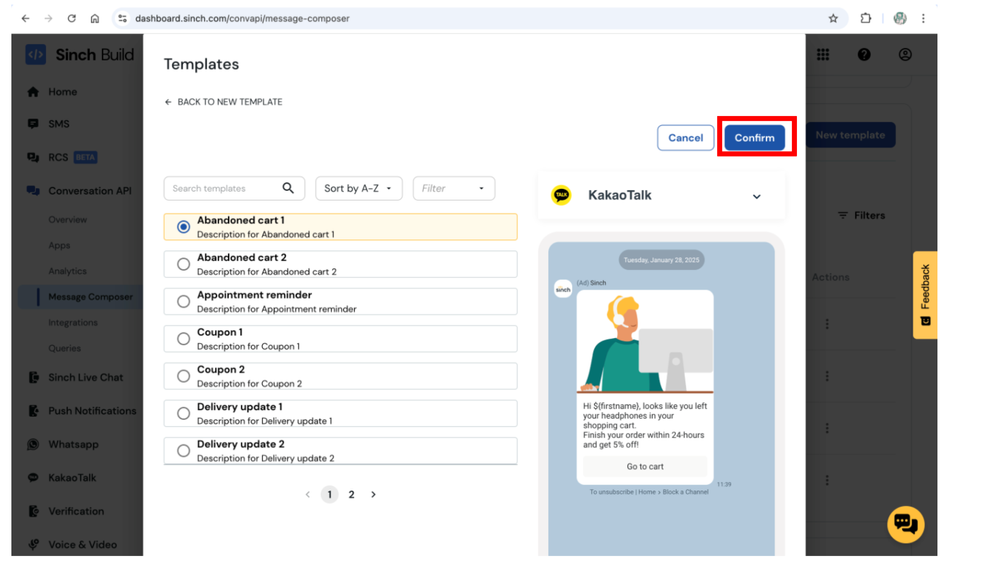Screen dimensions: 999x564
Task: Expand the KakaoTalk channel selector
Action: pos(756,197)
